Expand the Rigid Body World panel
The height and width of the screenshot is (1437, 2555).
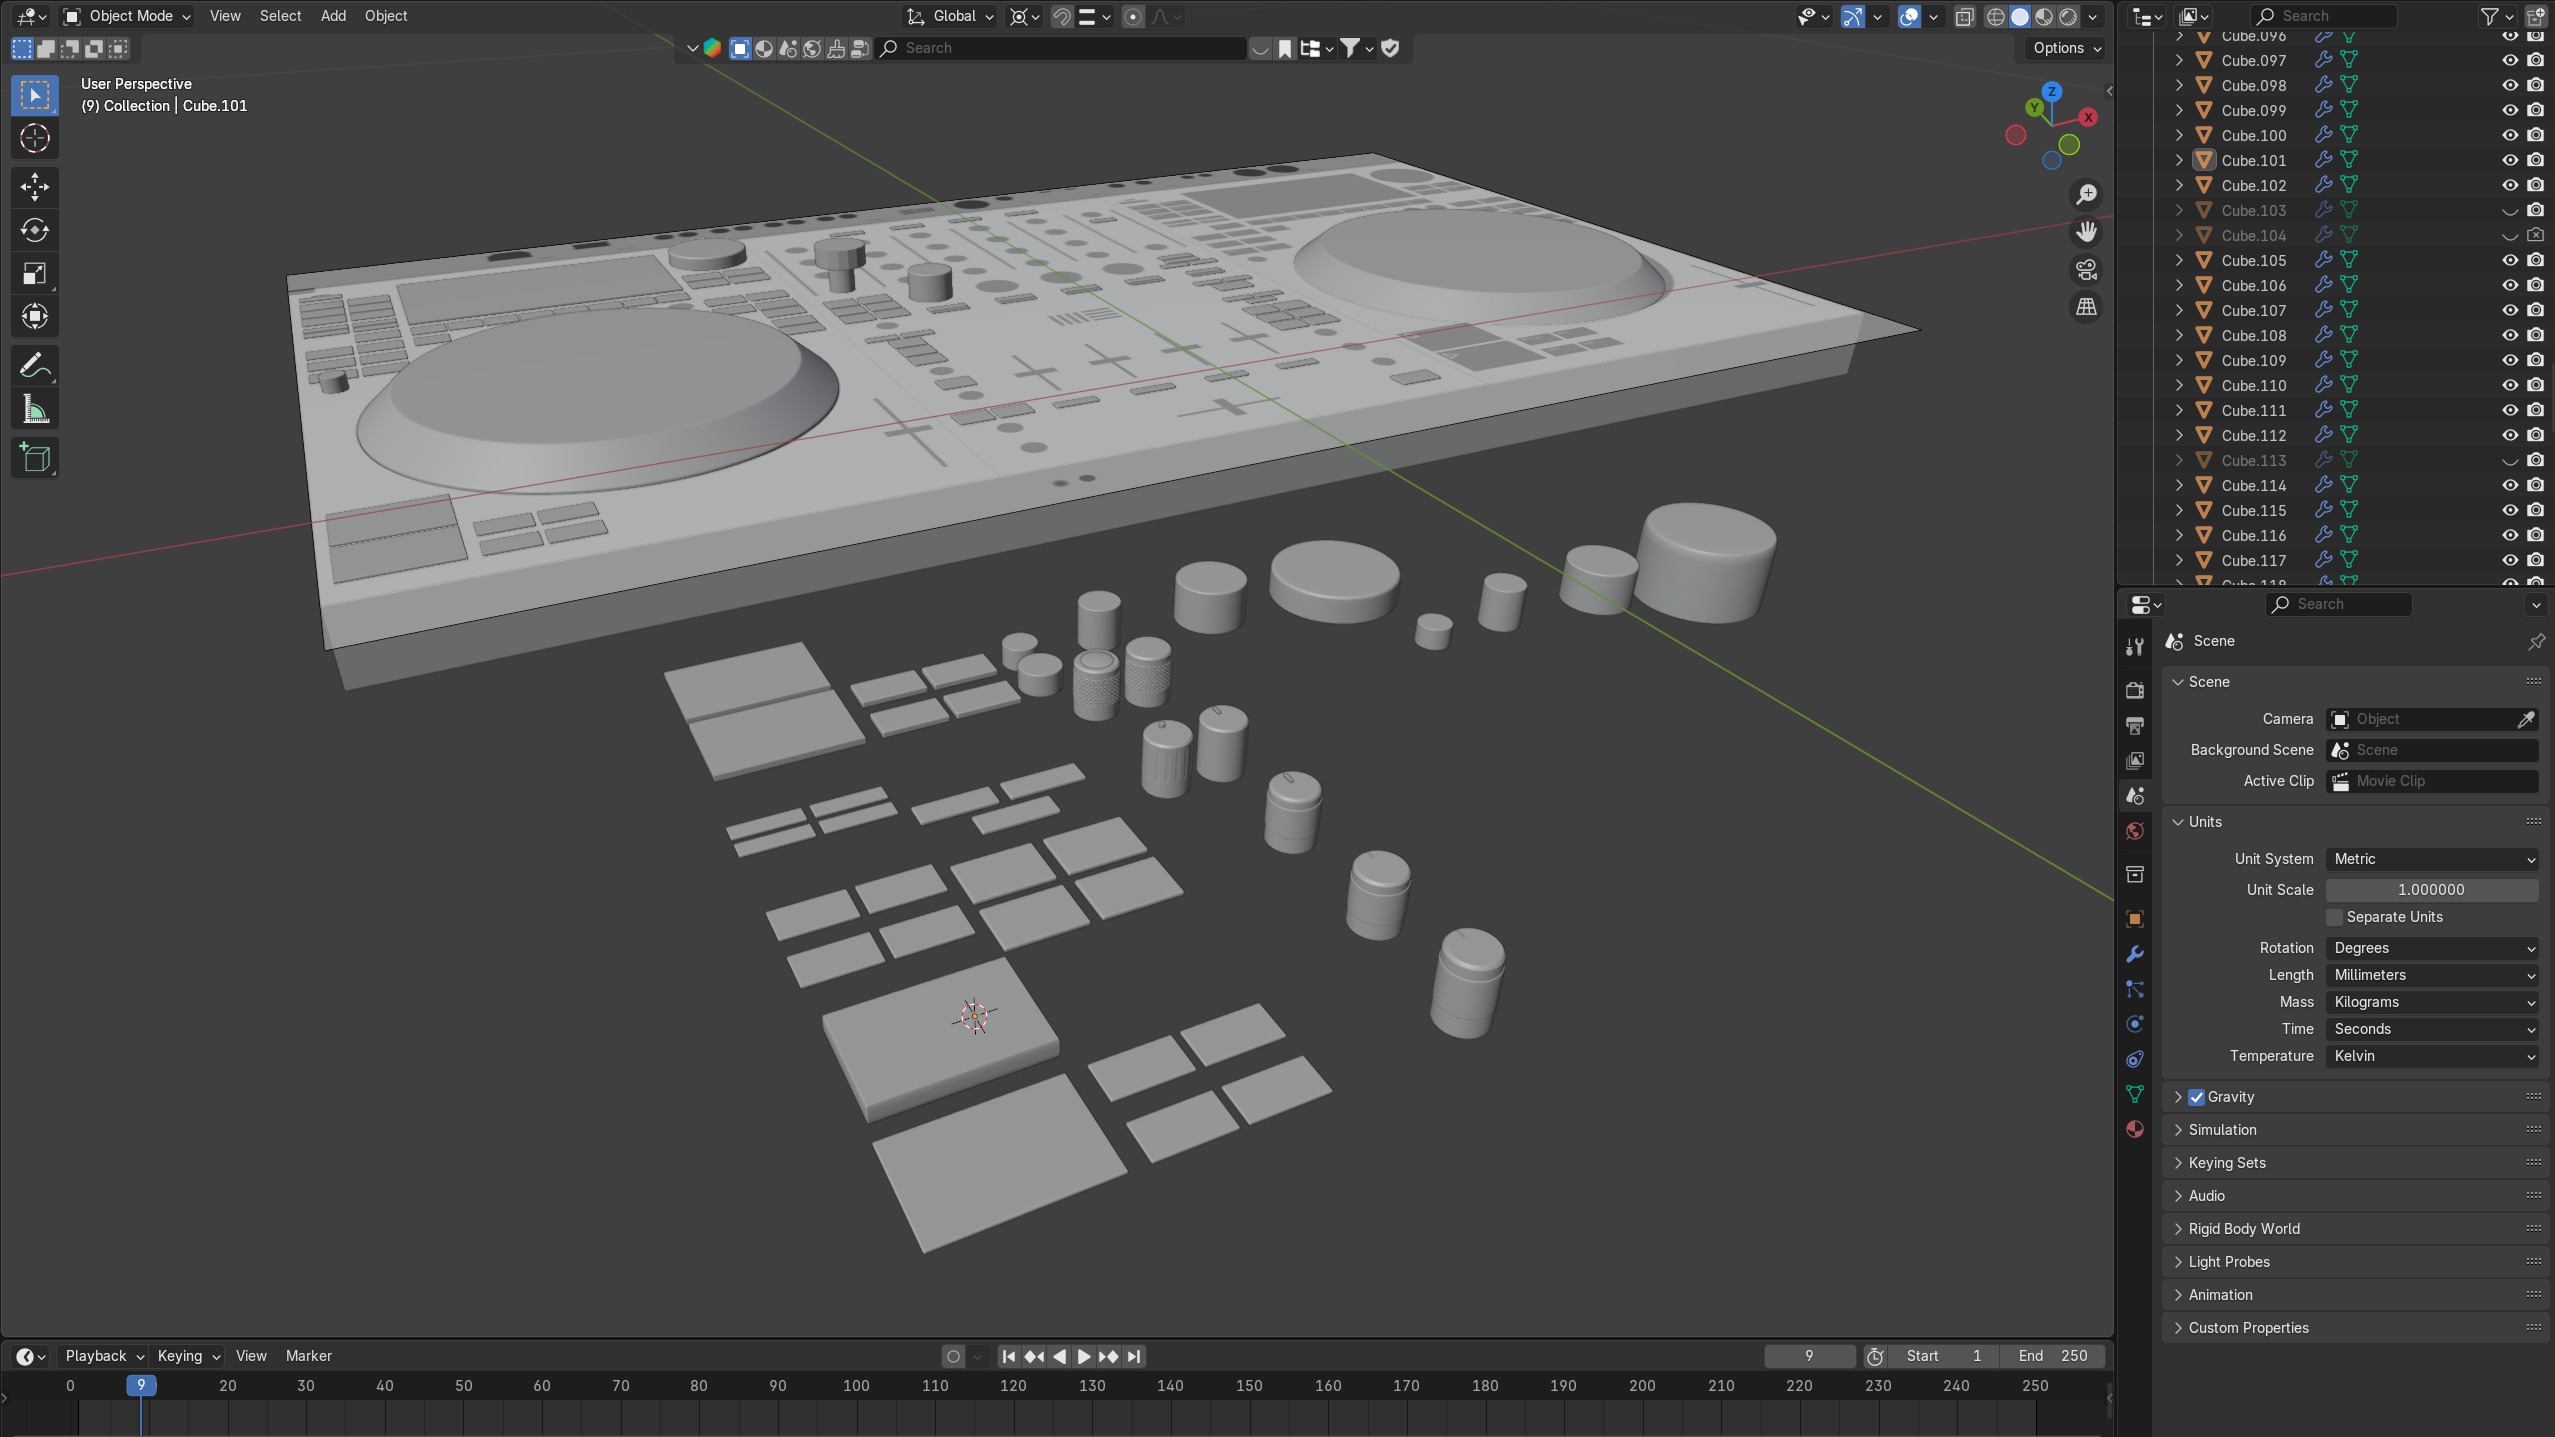pyautogui.click(x=2244, y=1229)
